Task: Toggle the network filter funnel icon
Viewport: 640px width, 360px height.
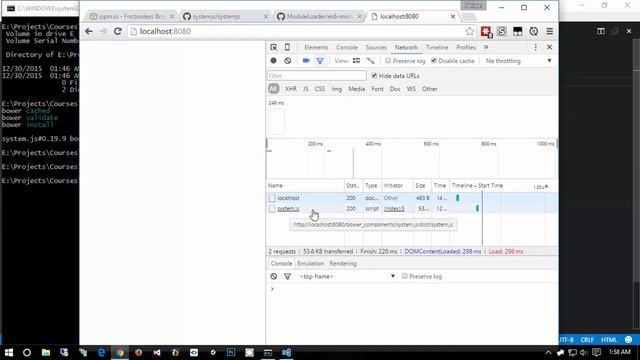Action: click(320, 61)
